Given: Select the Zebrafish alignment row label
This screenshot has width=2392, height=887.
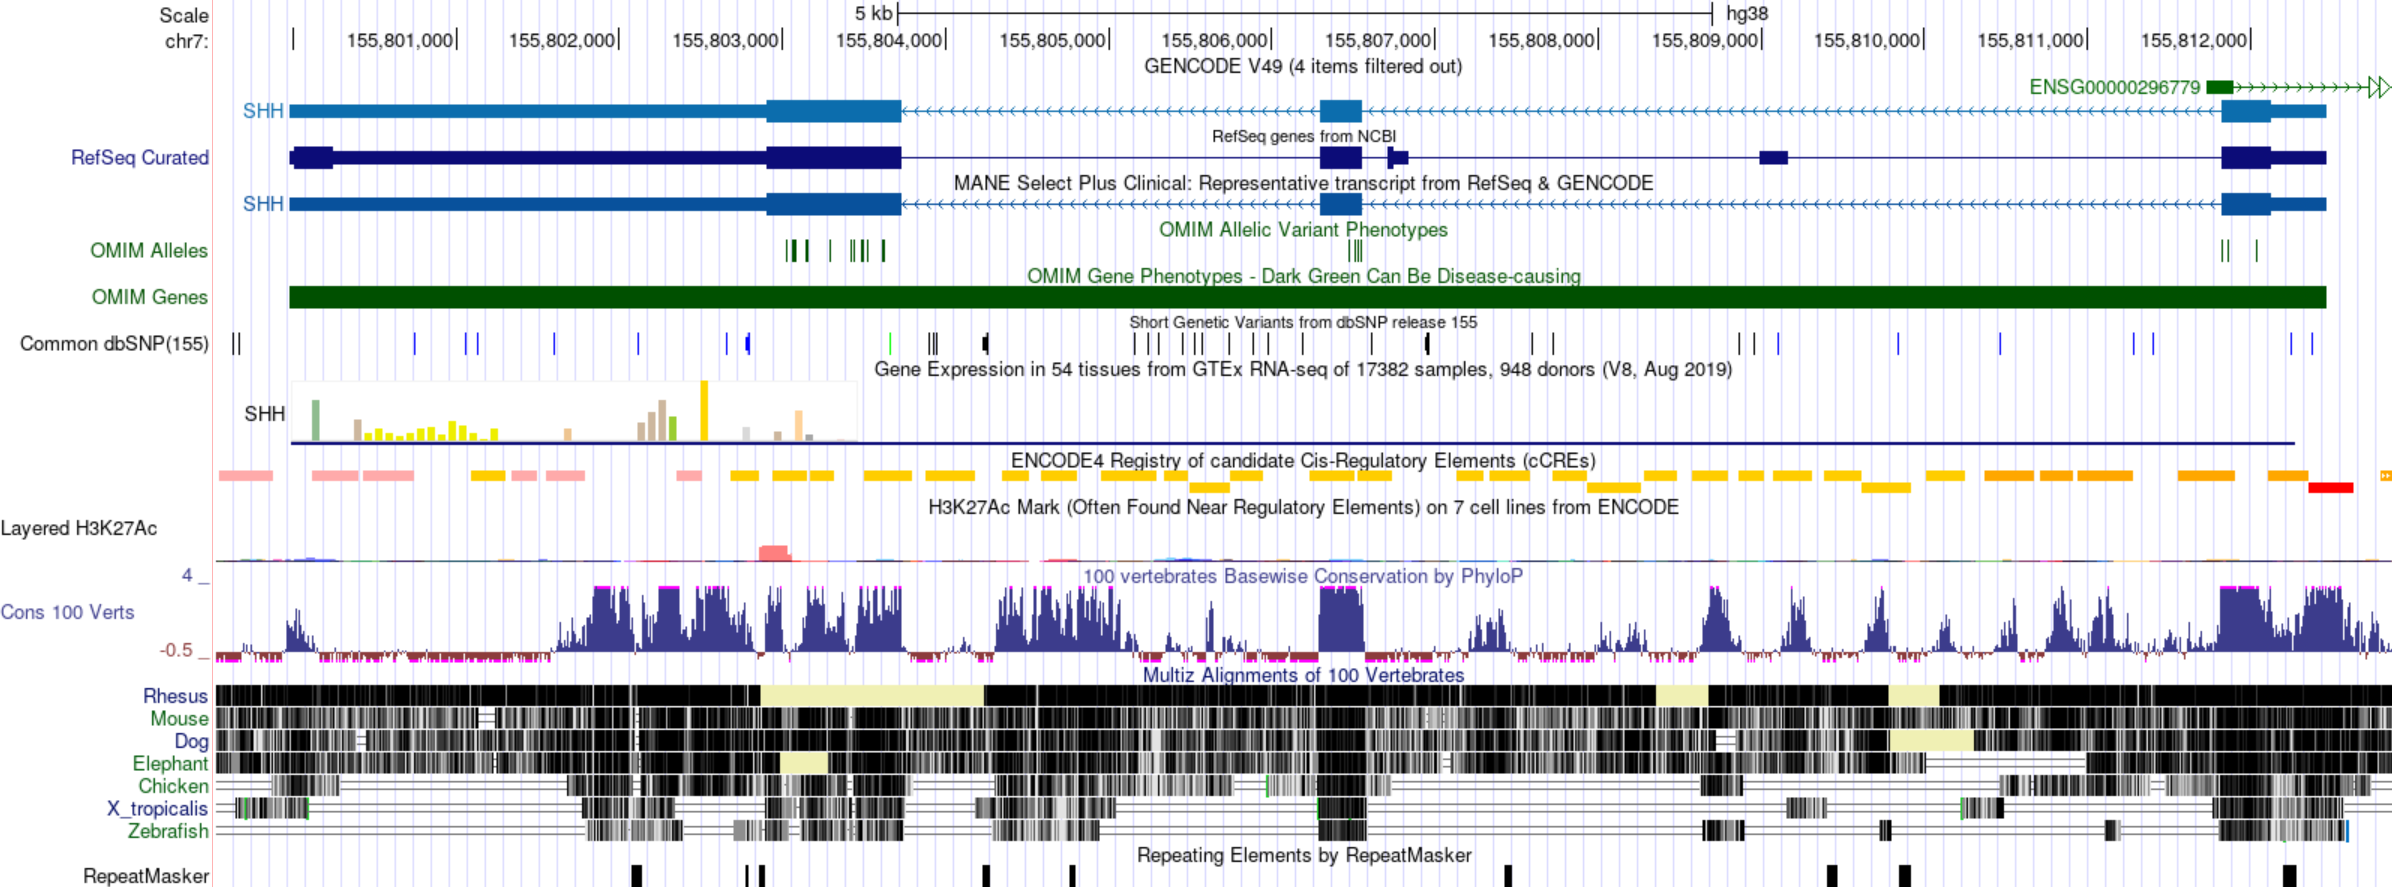Looking at the screenshot, I should coord(167,831).
